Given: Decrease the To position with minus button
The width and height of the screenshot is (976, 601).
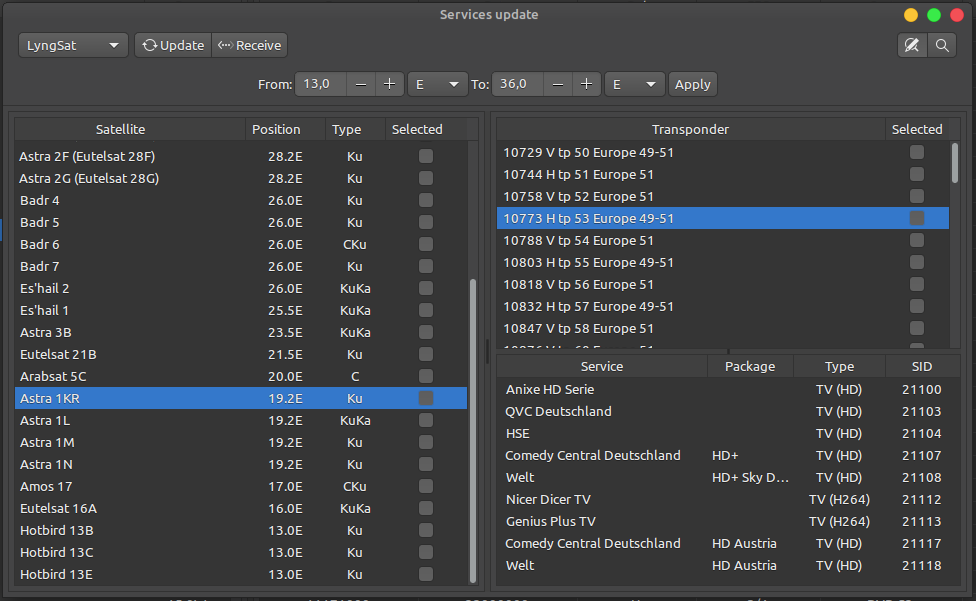Looking at the screenshot, I should click(x=558, y=85).
